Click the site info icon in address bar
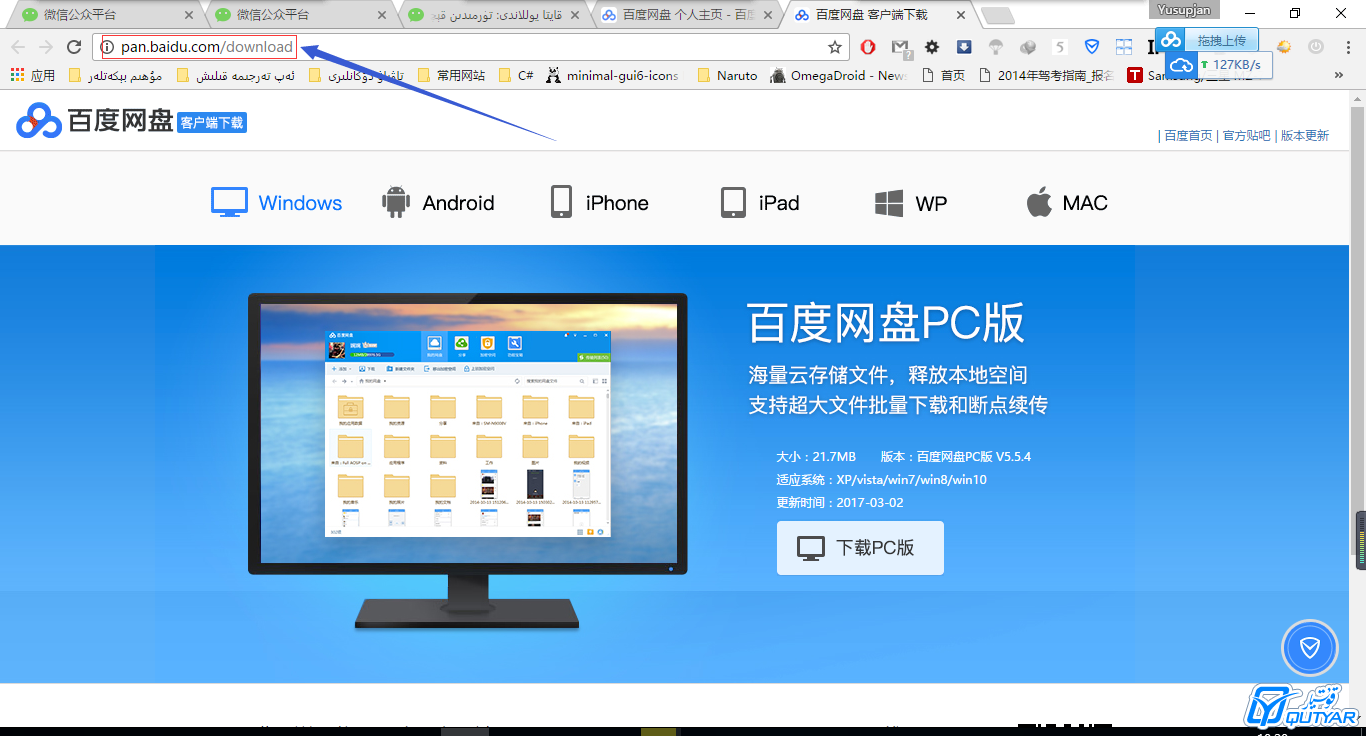The image size is (1366, 736). click(x=108, y=47)
